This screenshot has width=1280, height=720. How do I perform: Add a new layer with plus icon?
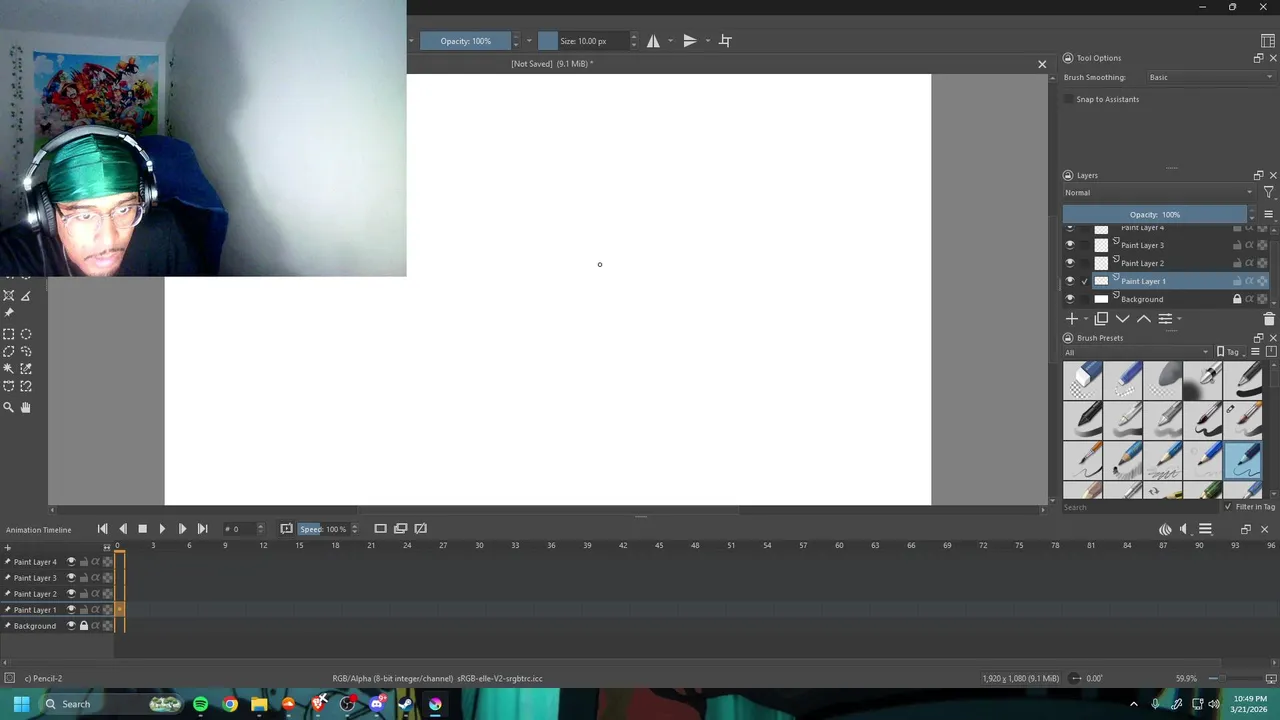[1071, 319]
